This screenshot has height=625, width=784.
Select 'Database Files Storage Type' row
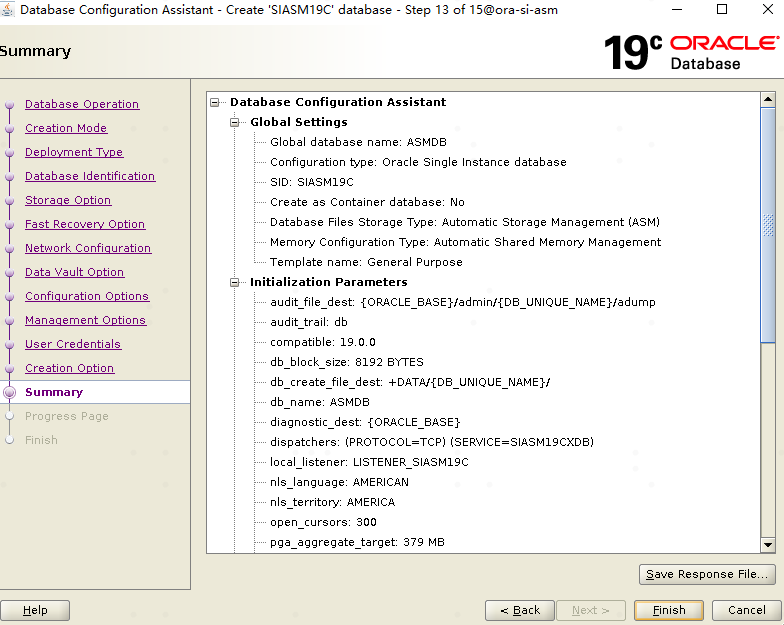coord(464,222)
